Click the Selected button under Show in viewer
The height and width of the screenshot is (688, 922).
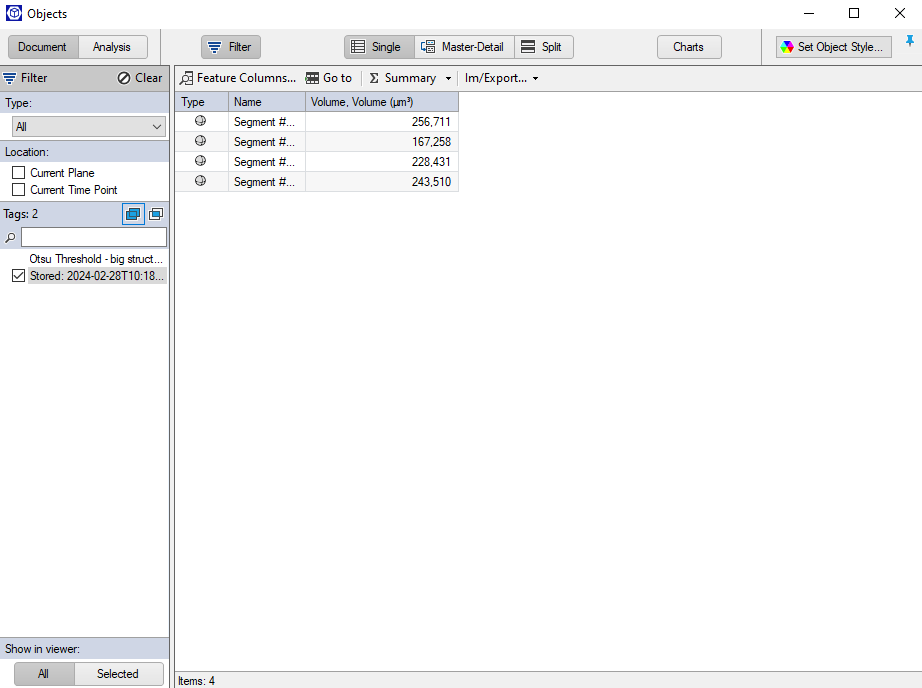tap(118, 673)
